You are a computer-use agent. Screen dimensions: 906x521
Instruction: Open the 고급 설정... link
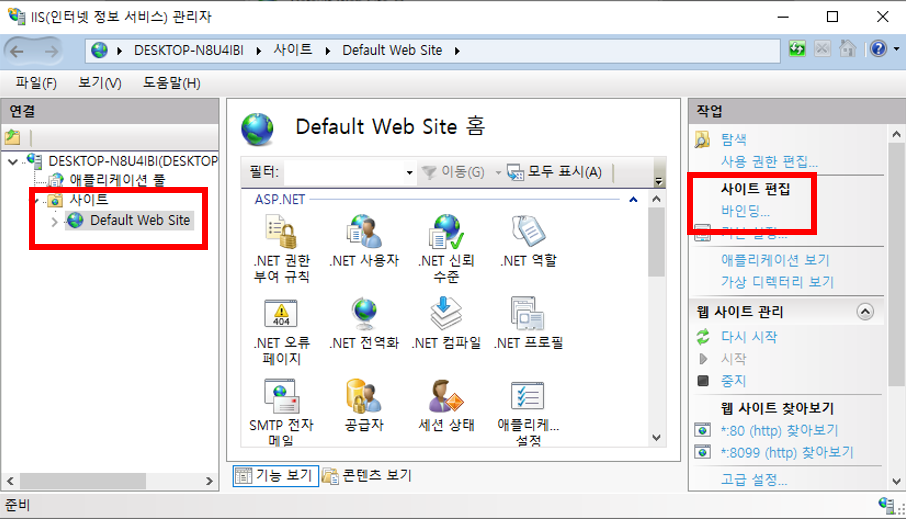pos(753,479)
